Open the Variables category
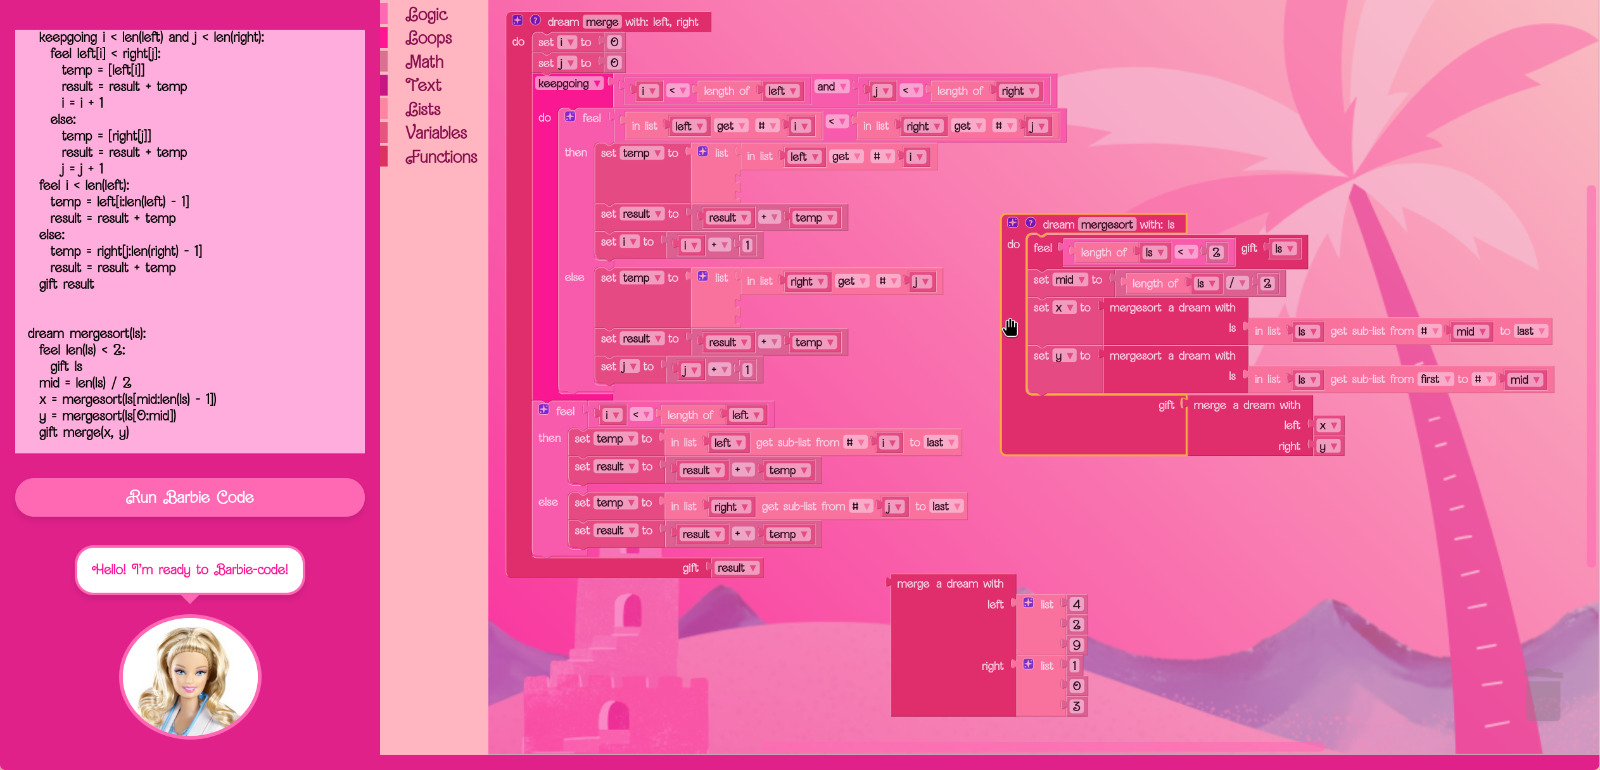The height and width of the screenshot is (770, 1600). pyautogui.click(x=436, y=133)
